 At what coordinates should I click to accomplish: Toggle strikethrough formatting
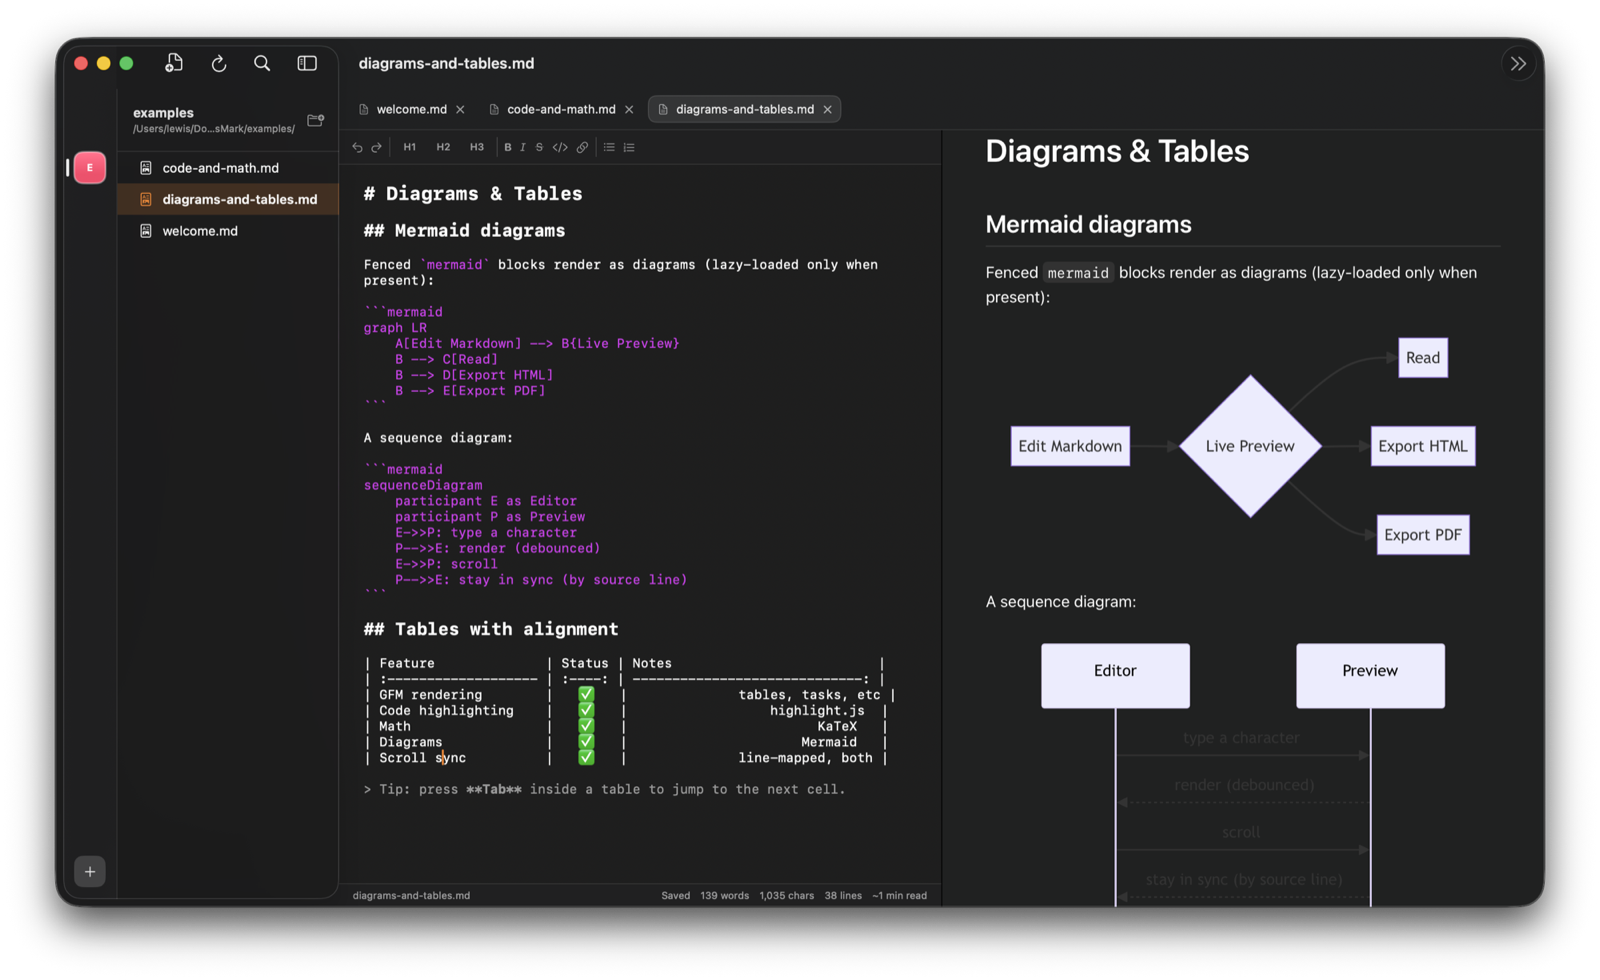coord(539,147)
